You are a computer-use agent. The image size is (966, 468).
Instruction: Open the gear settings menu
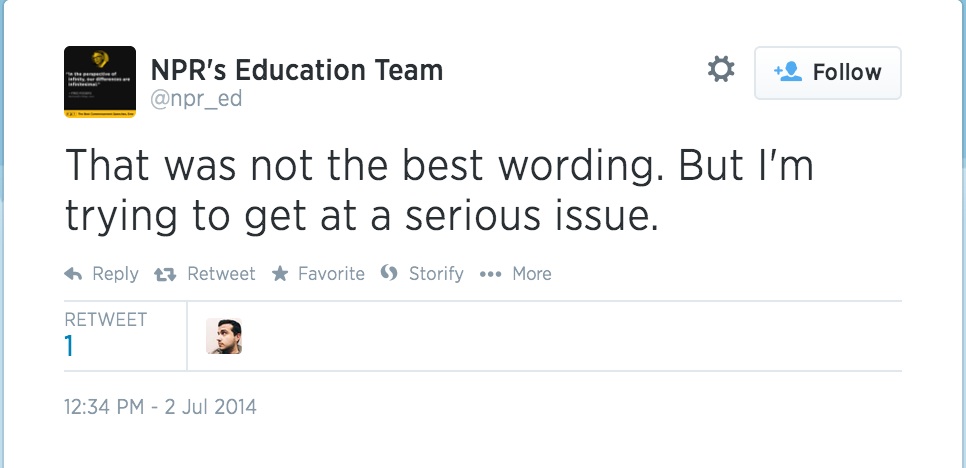(721, 69)
